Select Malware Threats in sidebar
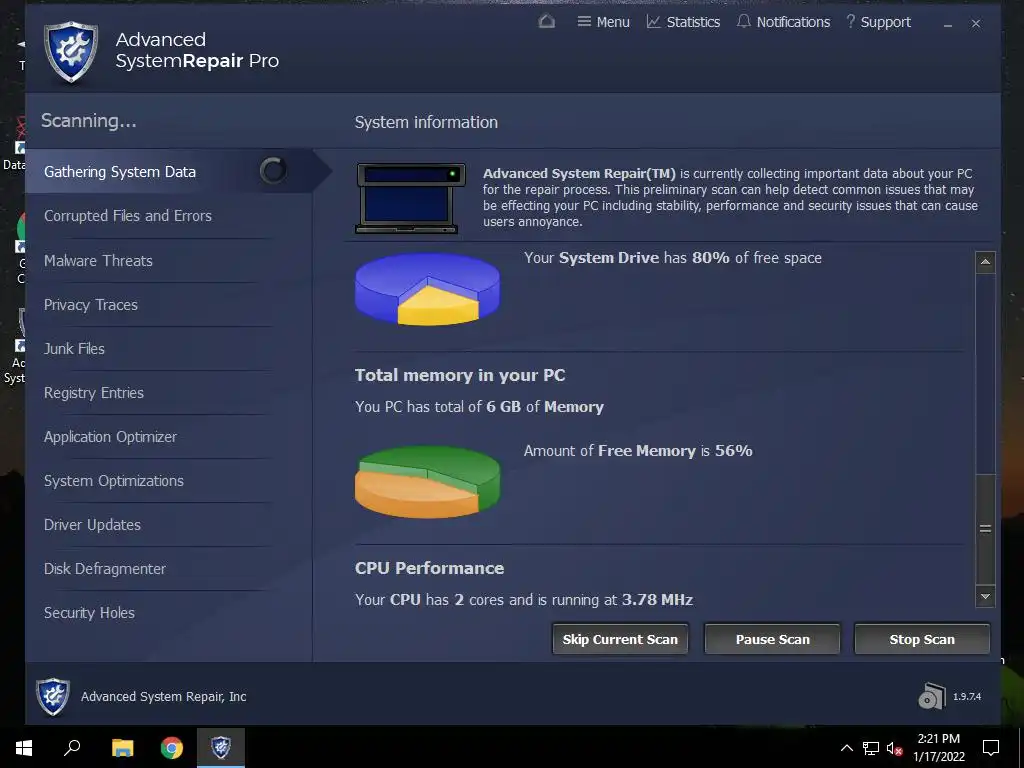 [x=98, y=261]
